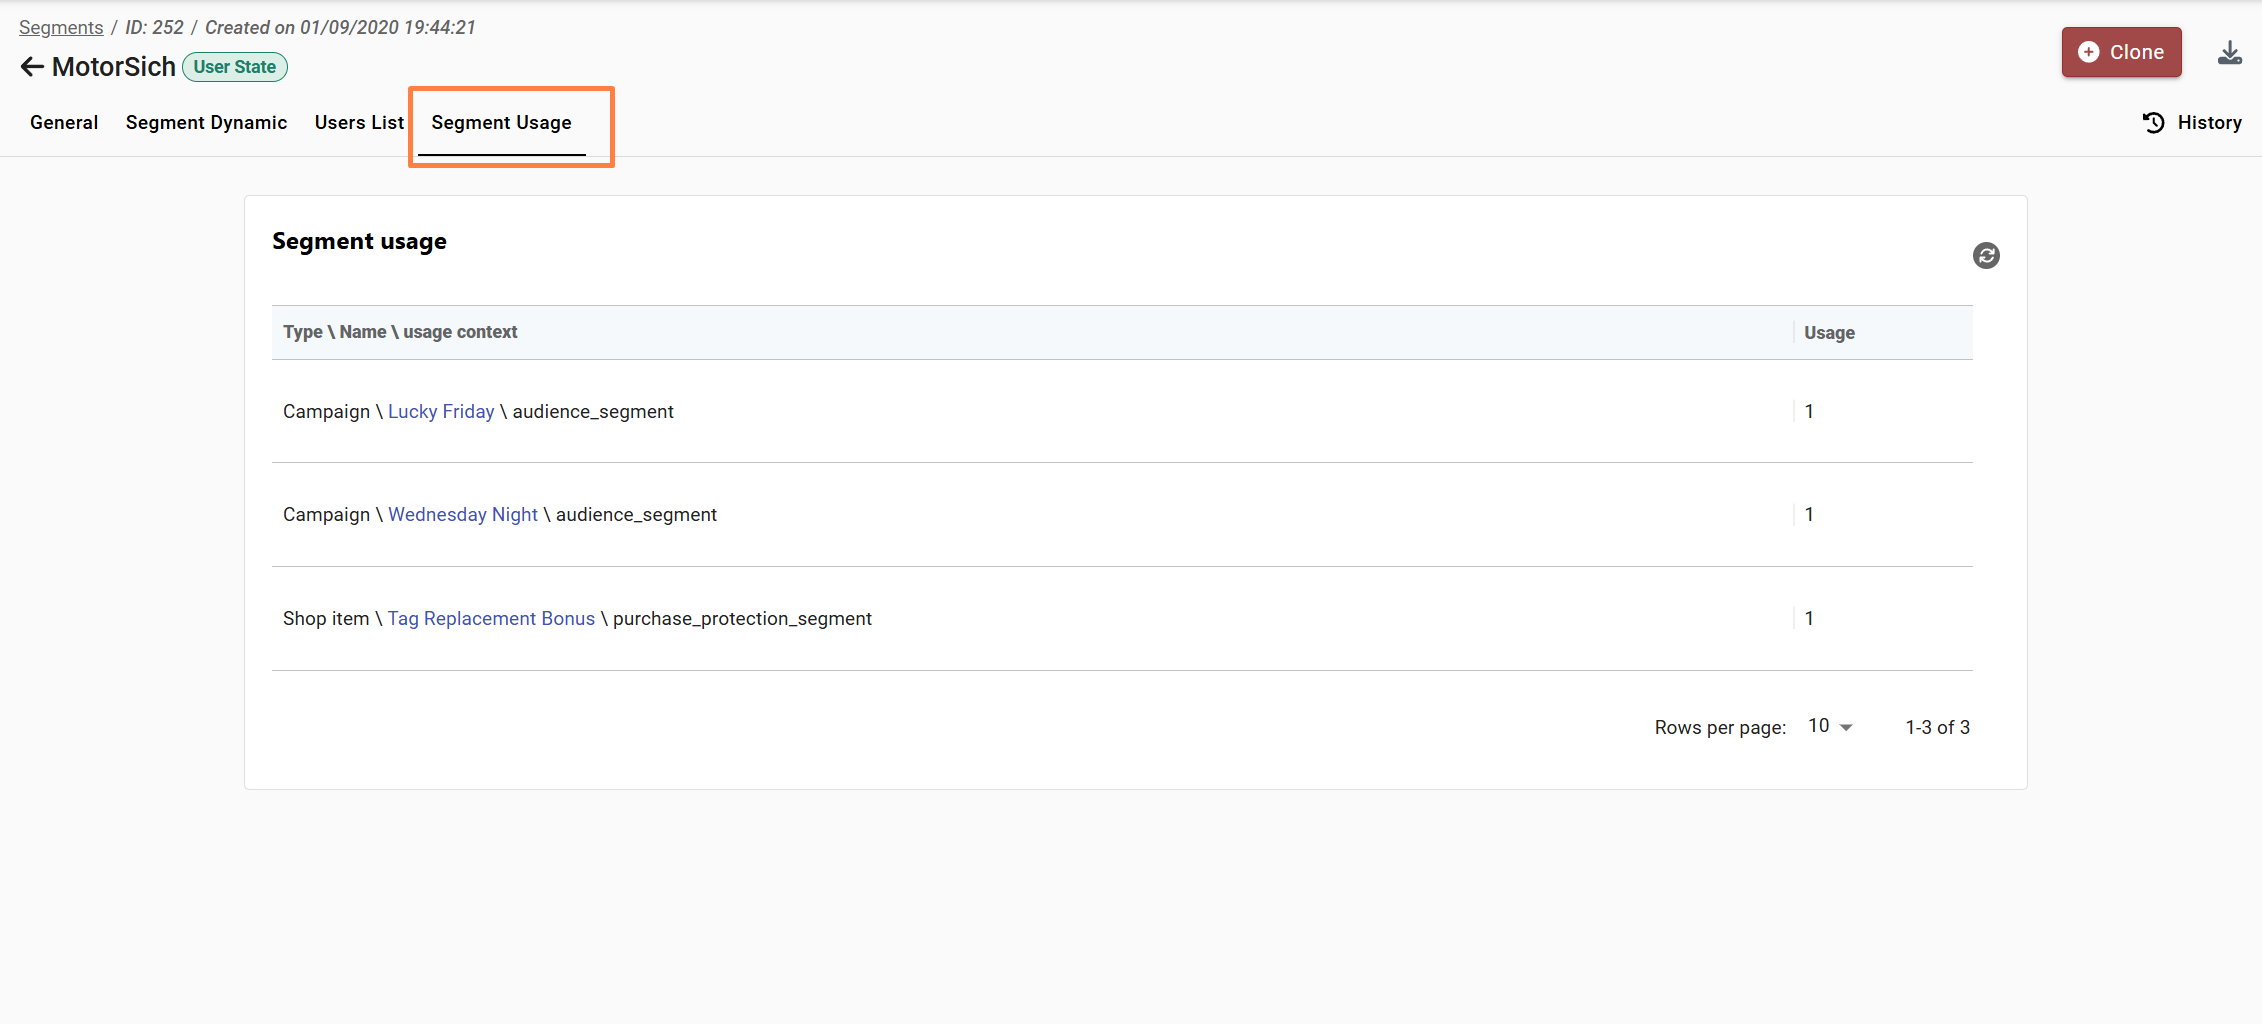This screenshot has width=2262, height=1024.
Task: Open the Lucky Friday campaign link
Action: tap(441, 412)
